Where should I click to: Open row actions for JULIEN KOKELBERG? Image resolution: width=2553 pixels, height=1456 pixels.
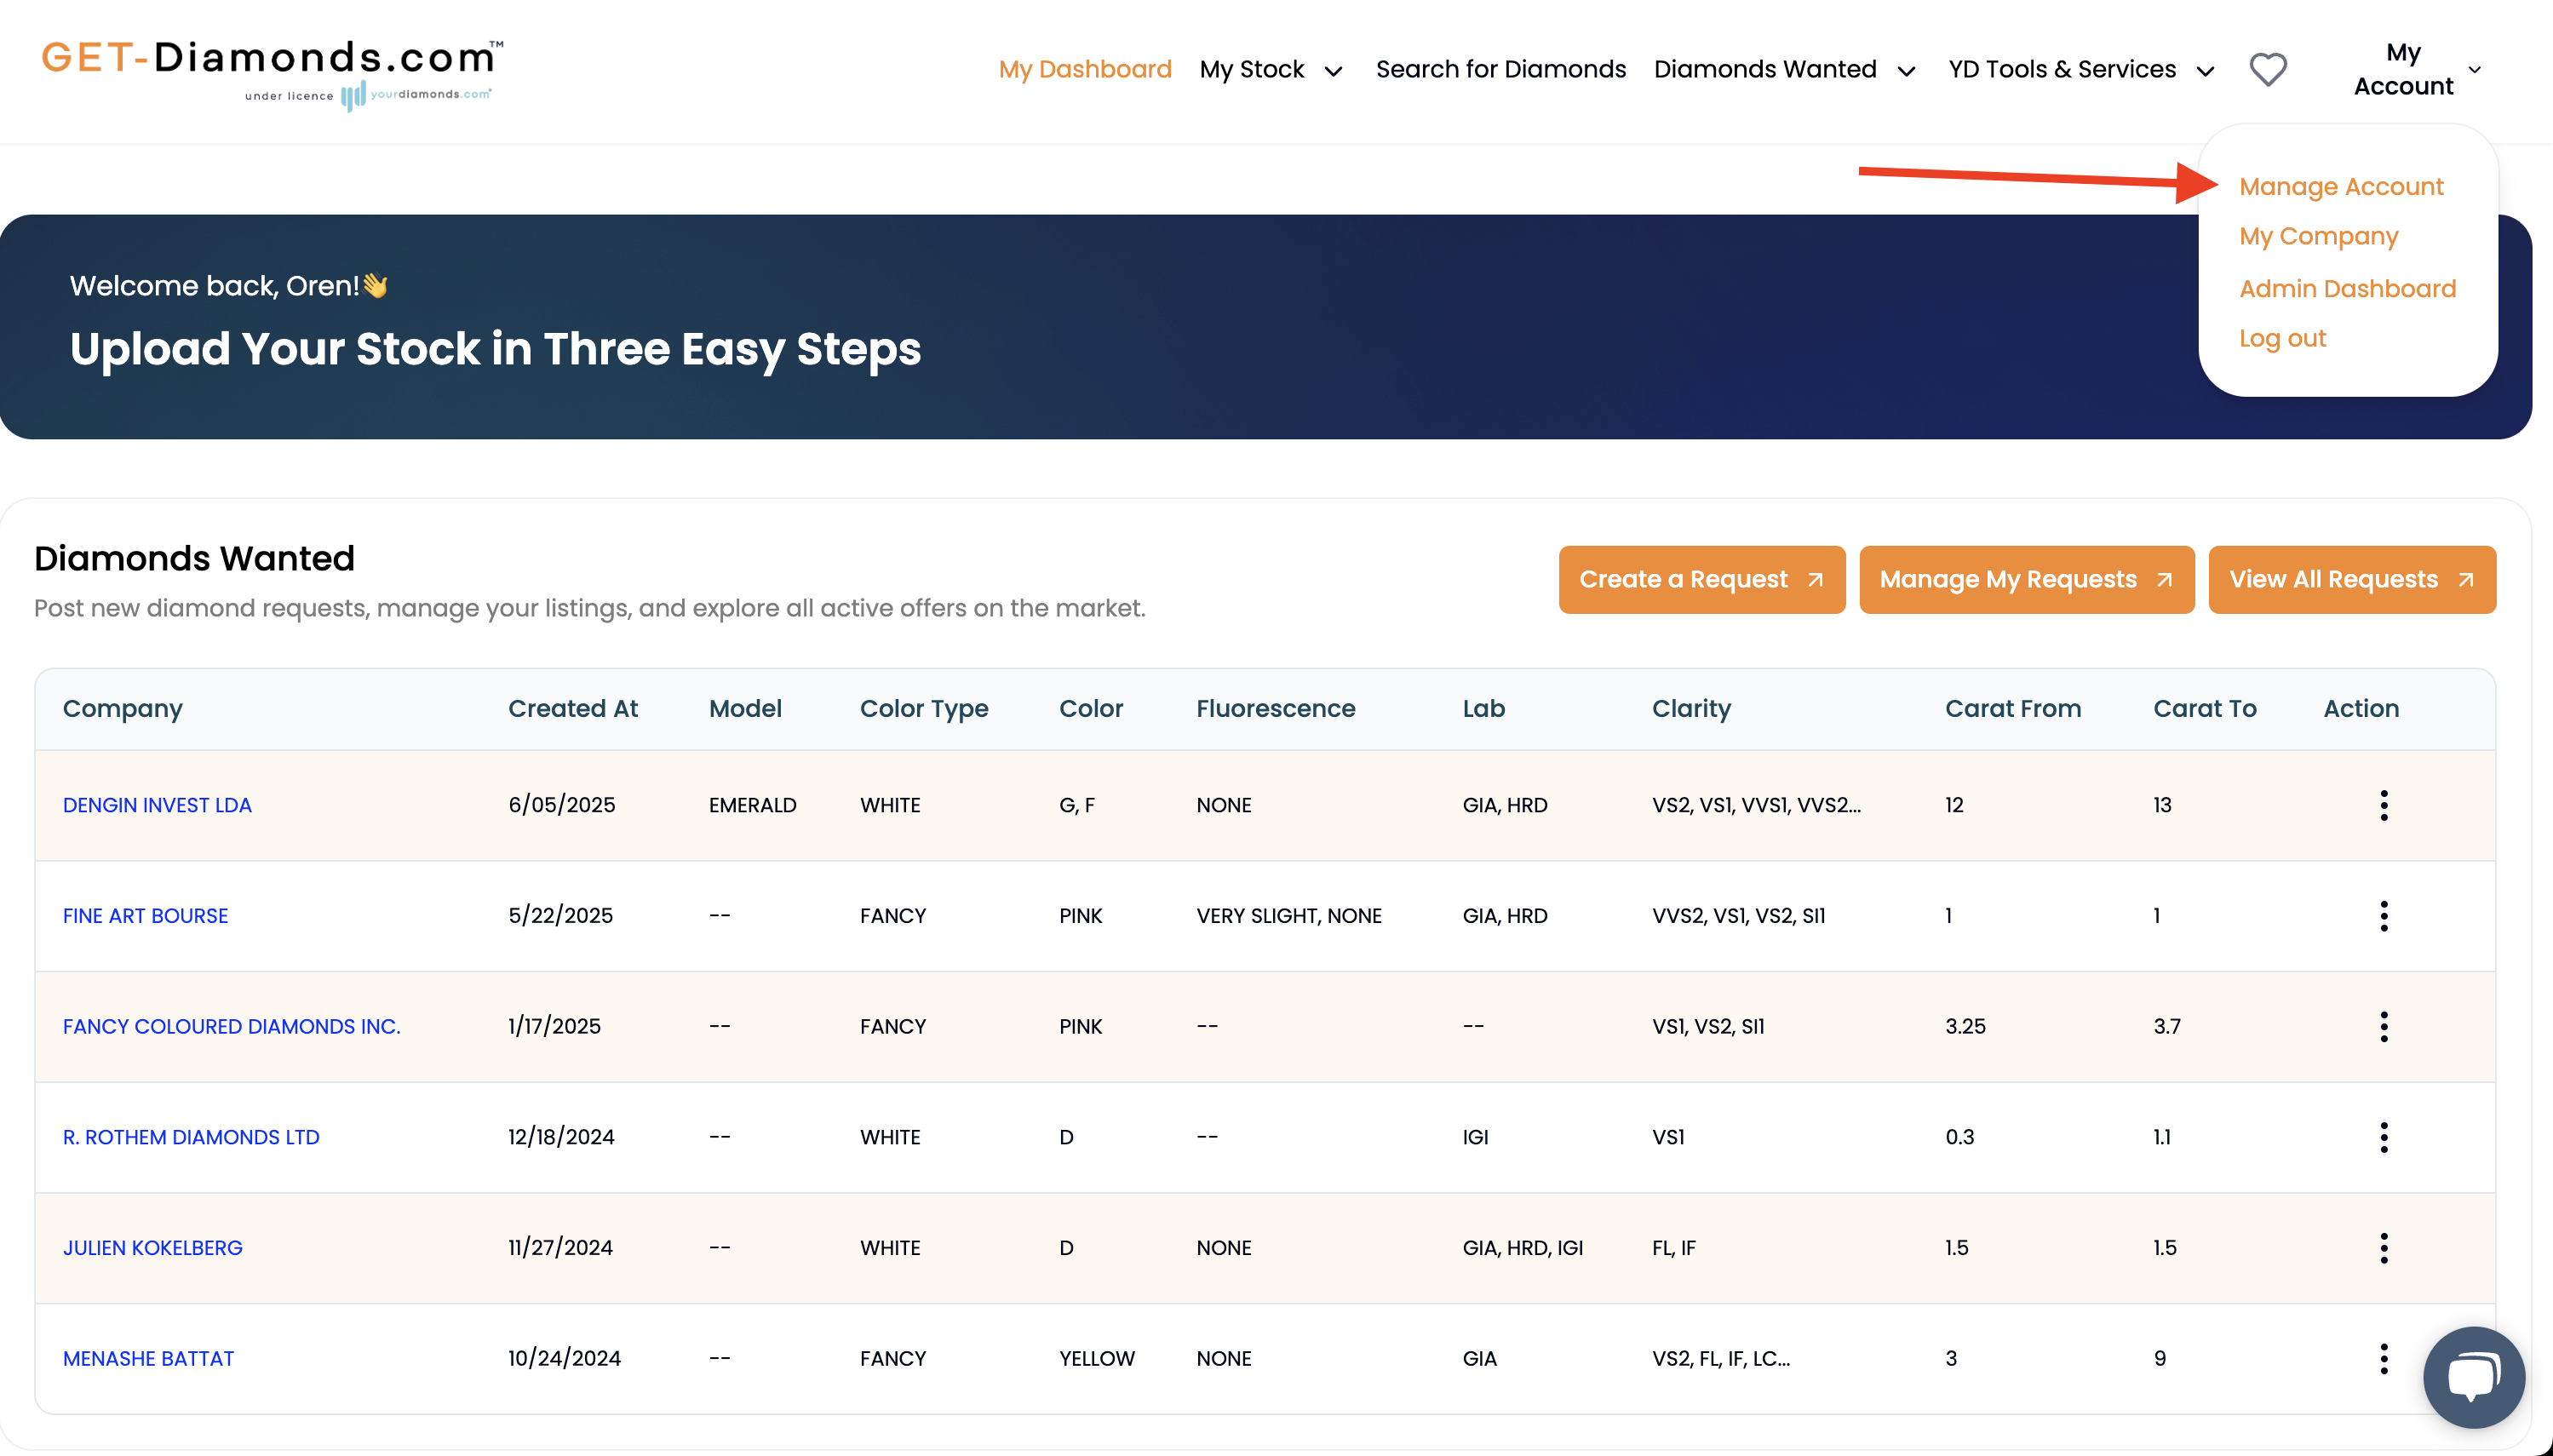coord(2384,1248)
